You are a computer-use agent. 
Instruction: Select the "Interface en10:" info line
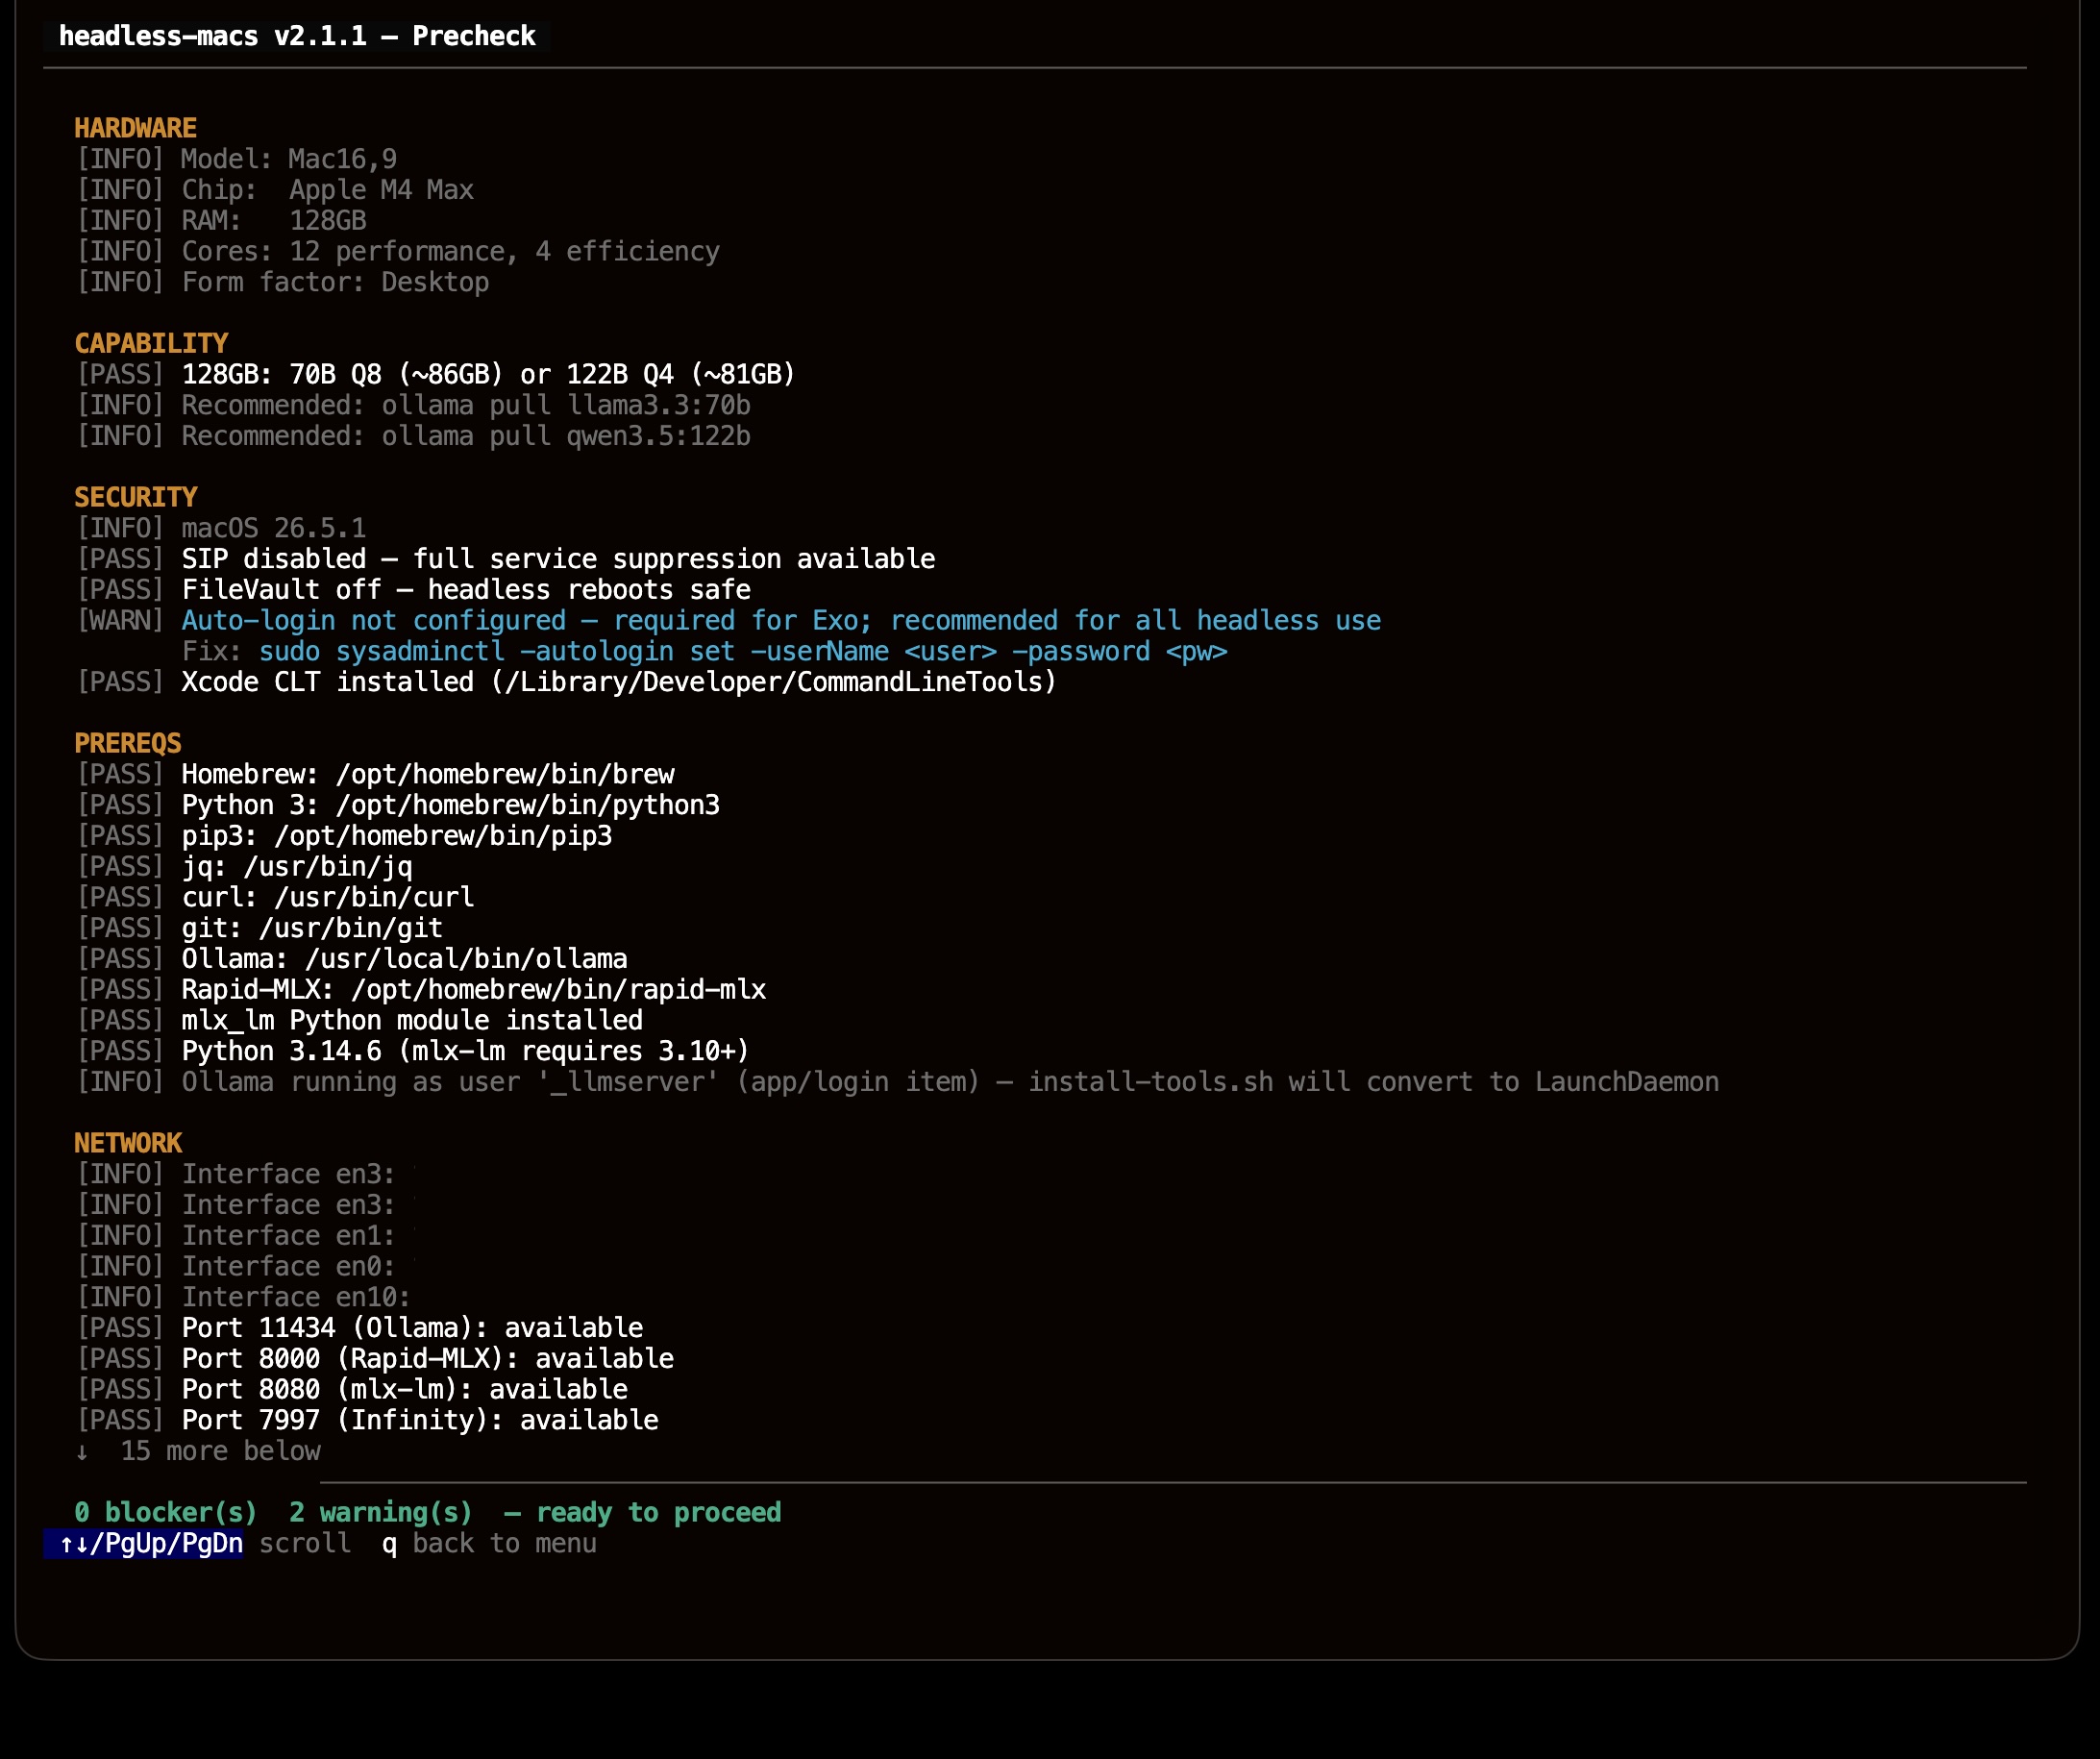coord(244,1297)
